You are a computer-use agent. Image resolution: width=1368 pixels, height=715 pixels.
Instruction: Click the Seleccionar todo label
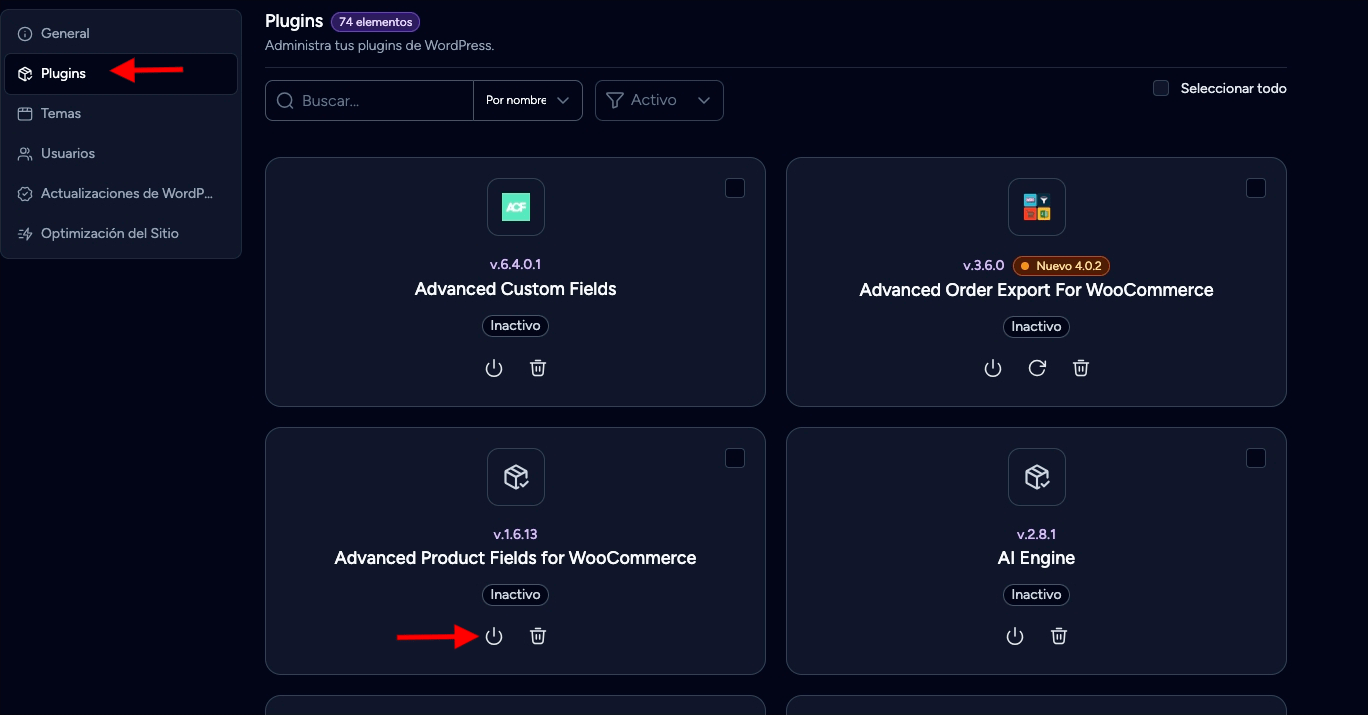(1233, 88)
